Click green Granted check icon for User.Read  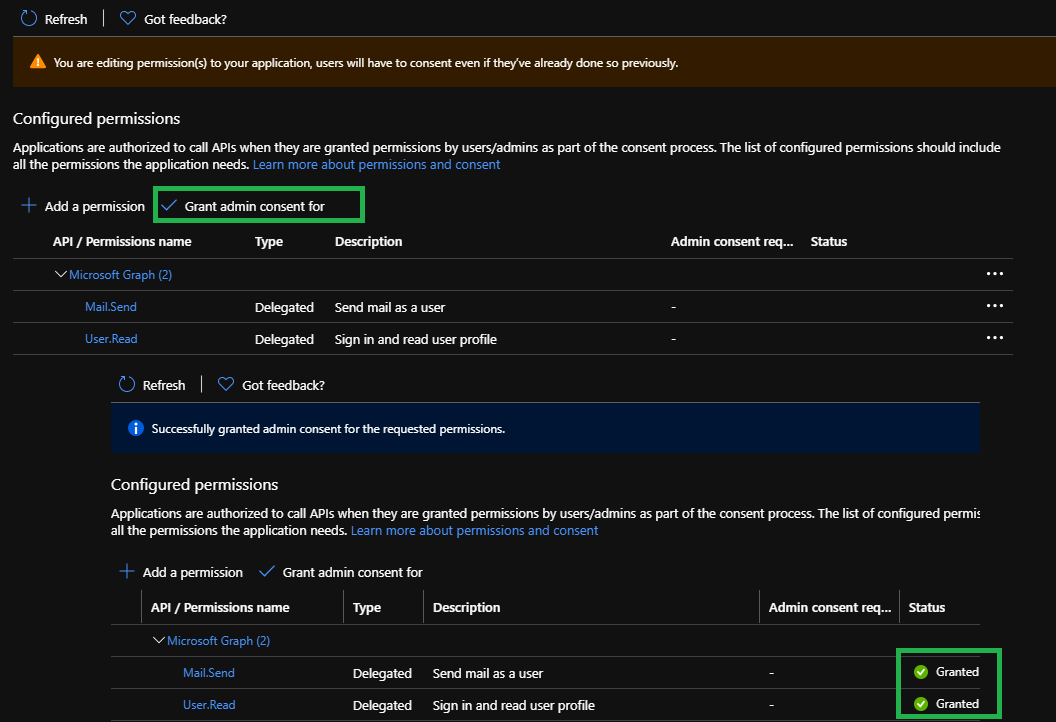921,704
